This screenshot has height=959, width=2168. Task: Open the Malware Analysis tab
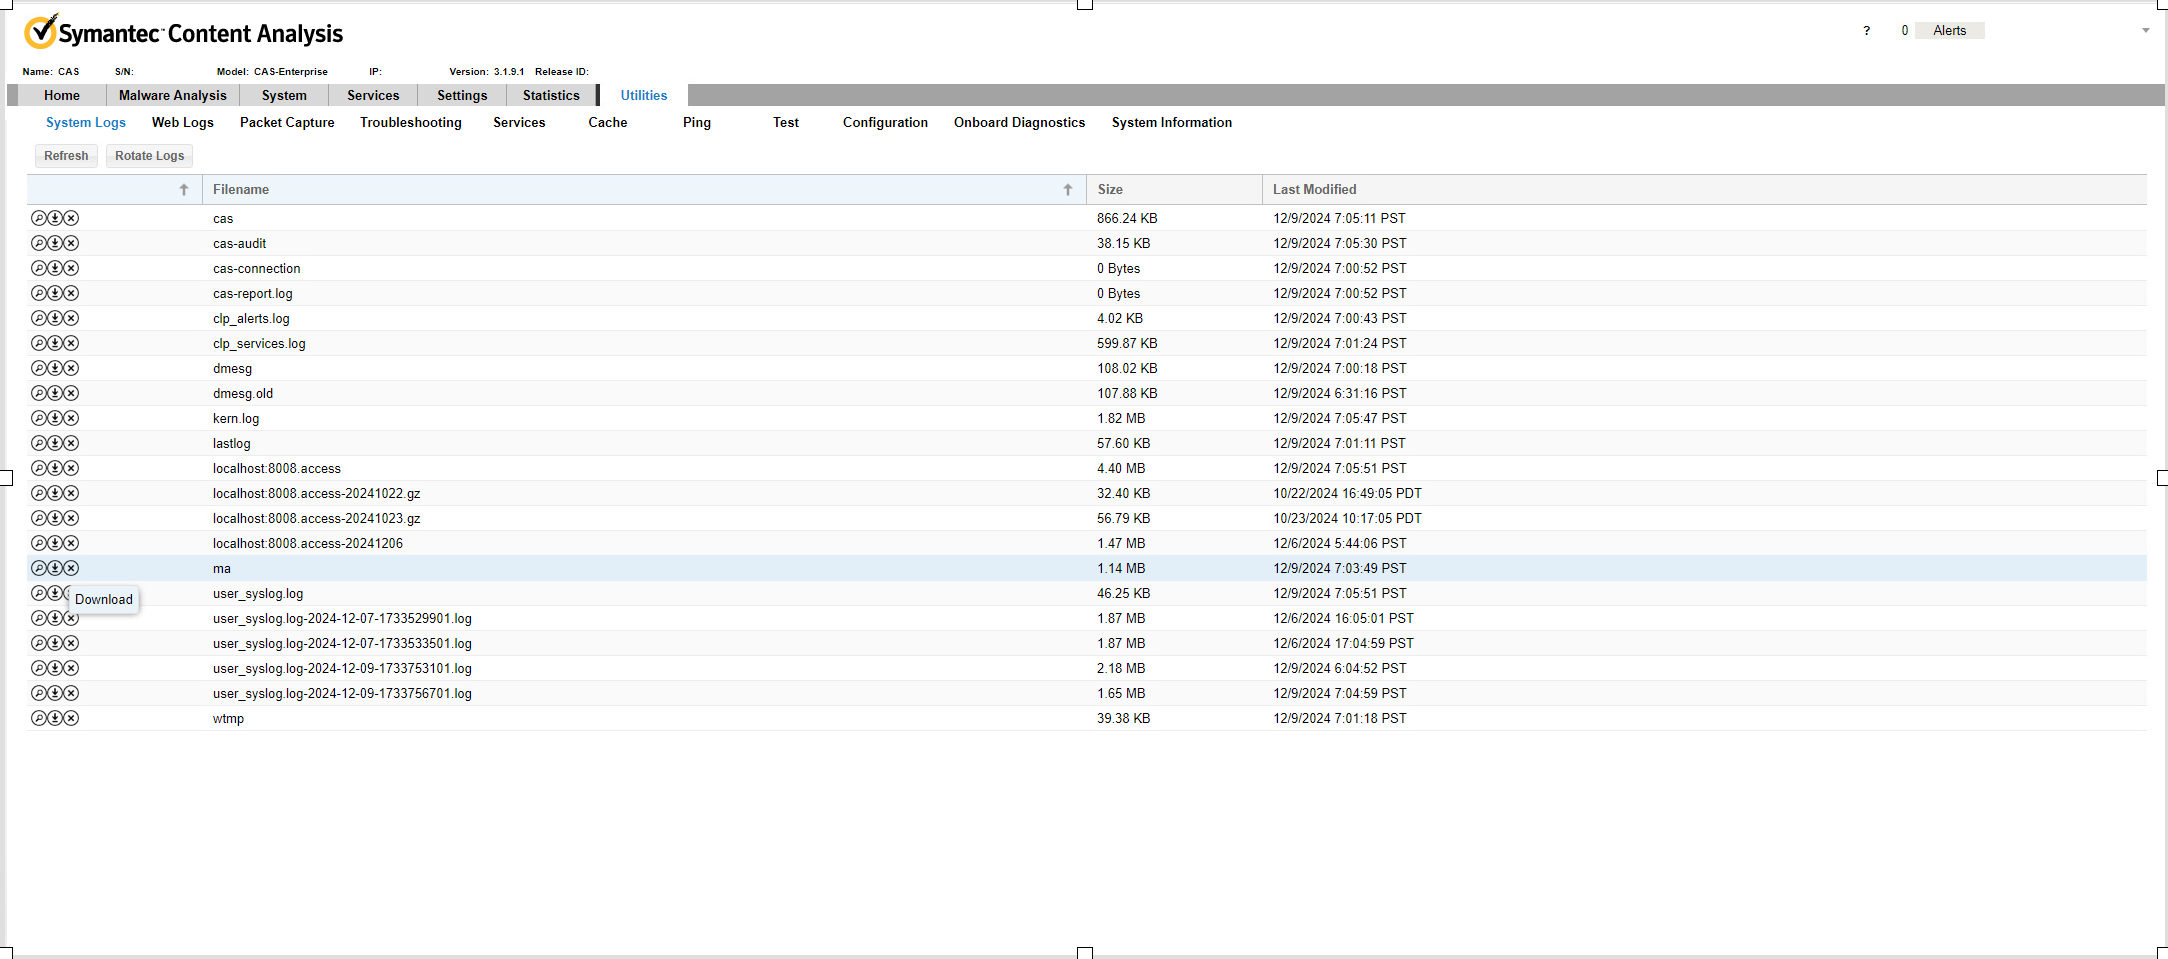(x=172, y=95)
